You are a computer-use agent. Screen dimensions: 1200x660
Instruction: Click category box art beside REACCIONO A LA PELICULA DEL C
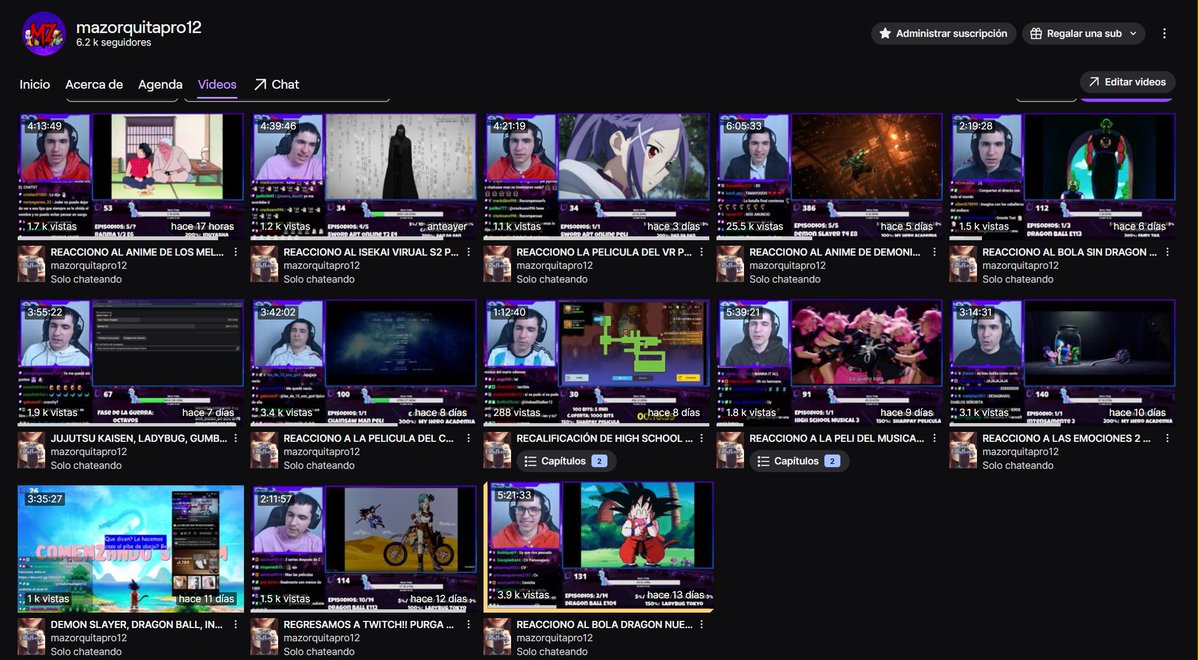coord(264,451)
